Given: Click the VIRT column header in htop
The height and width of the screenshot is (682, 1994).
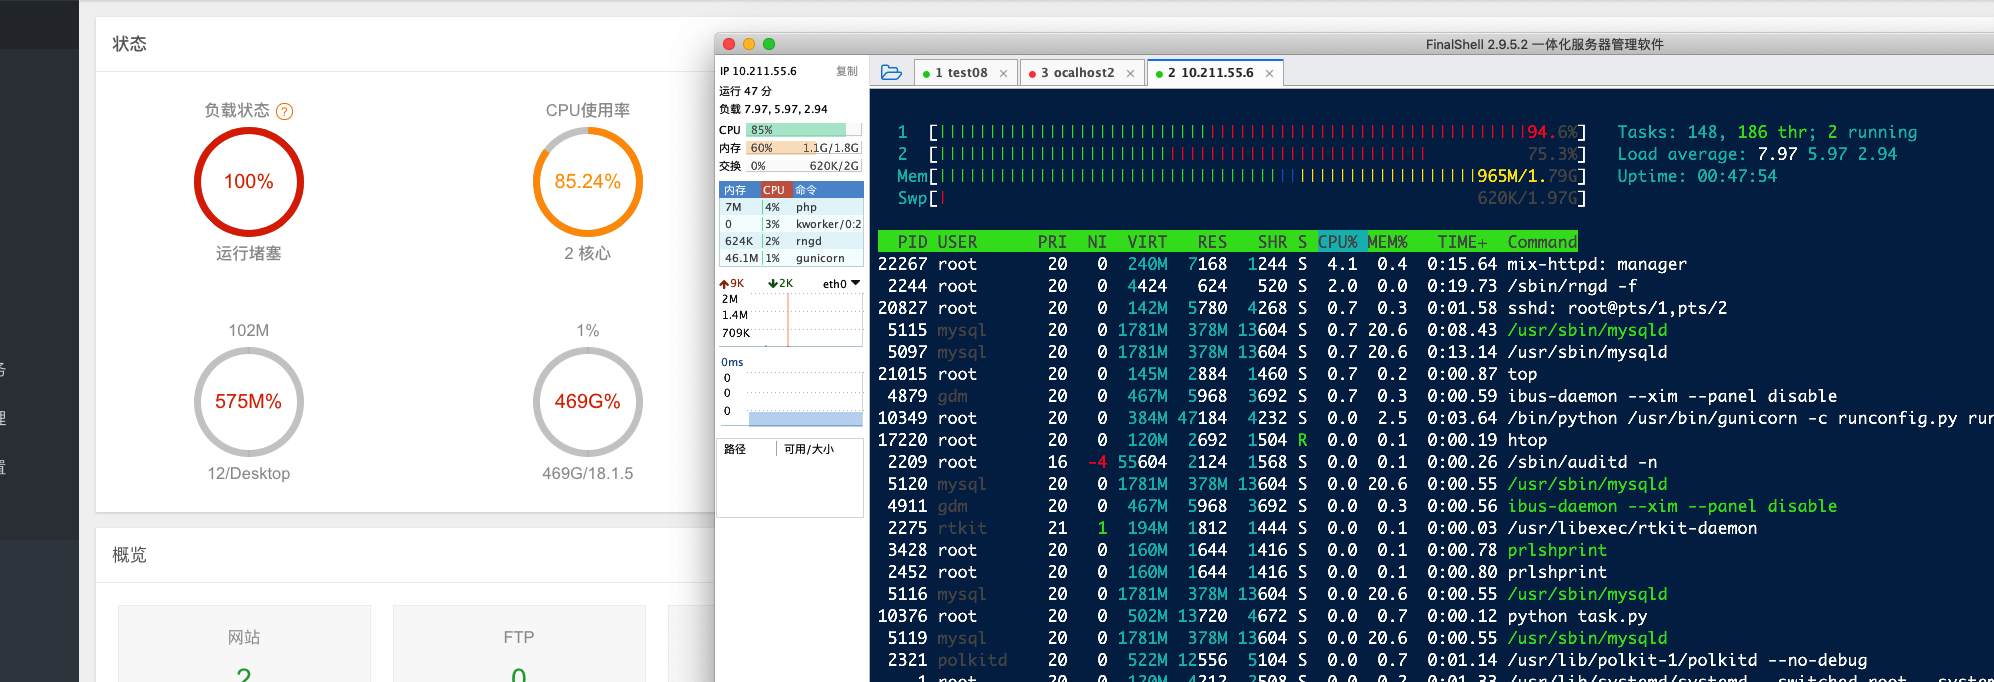Looking at the screenshot, I should point(1147,242).
